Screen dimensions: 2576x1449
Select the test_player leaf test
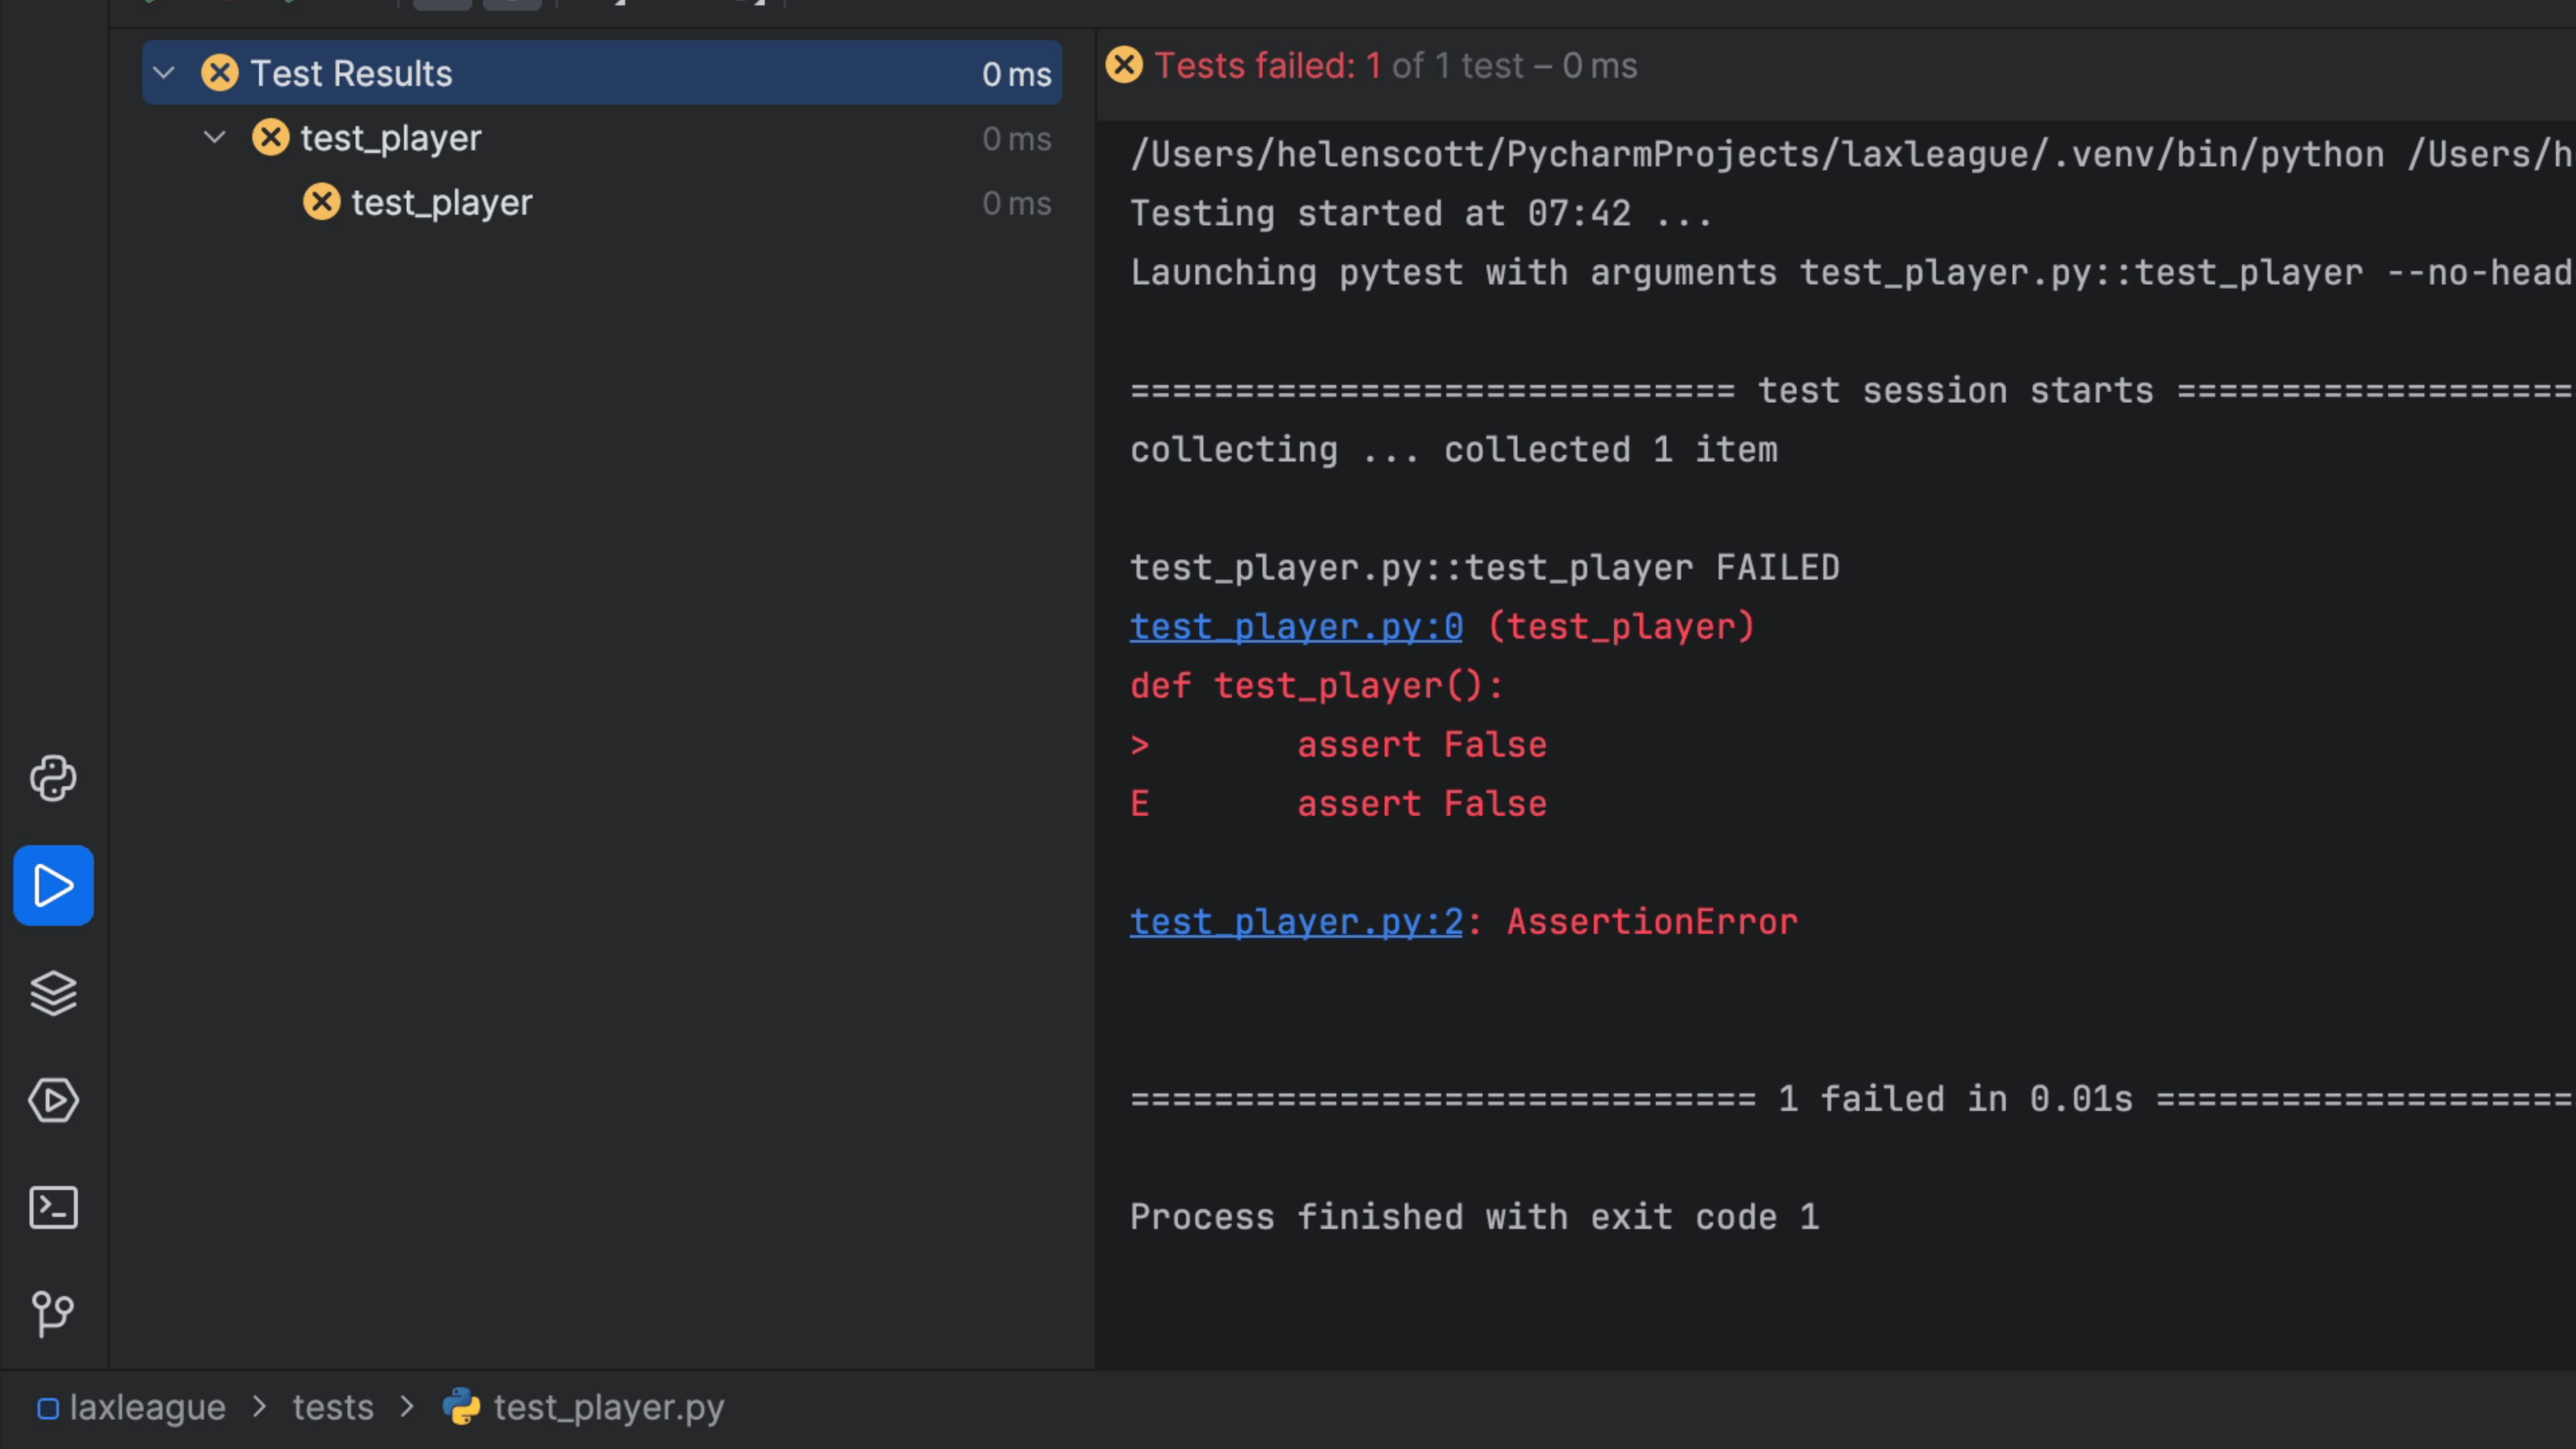pyautogui.click(x=441, y=203)
